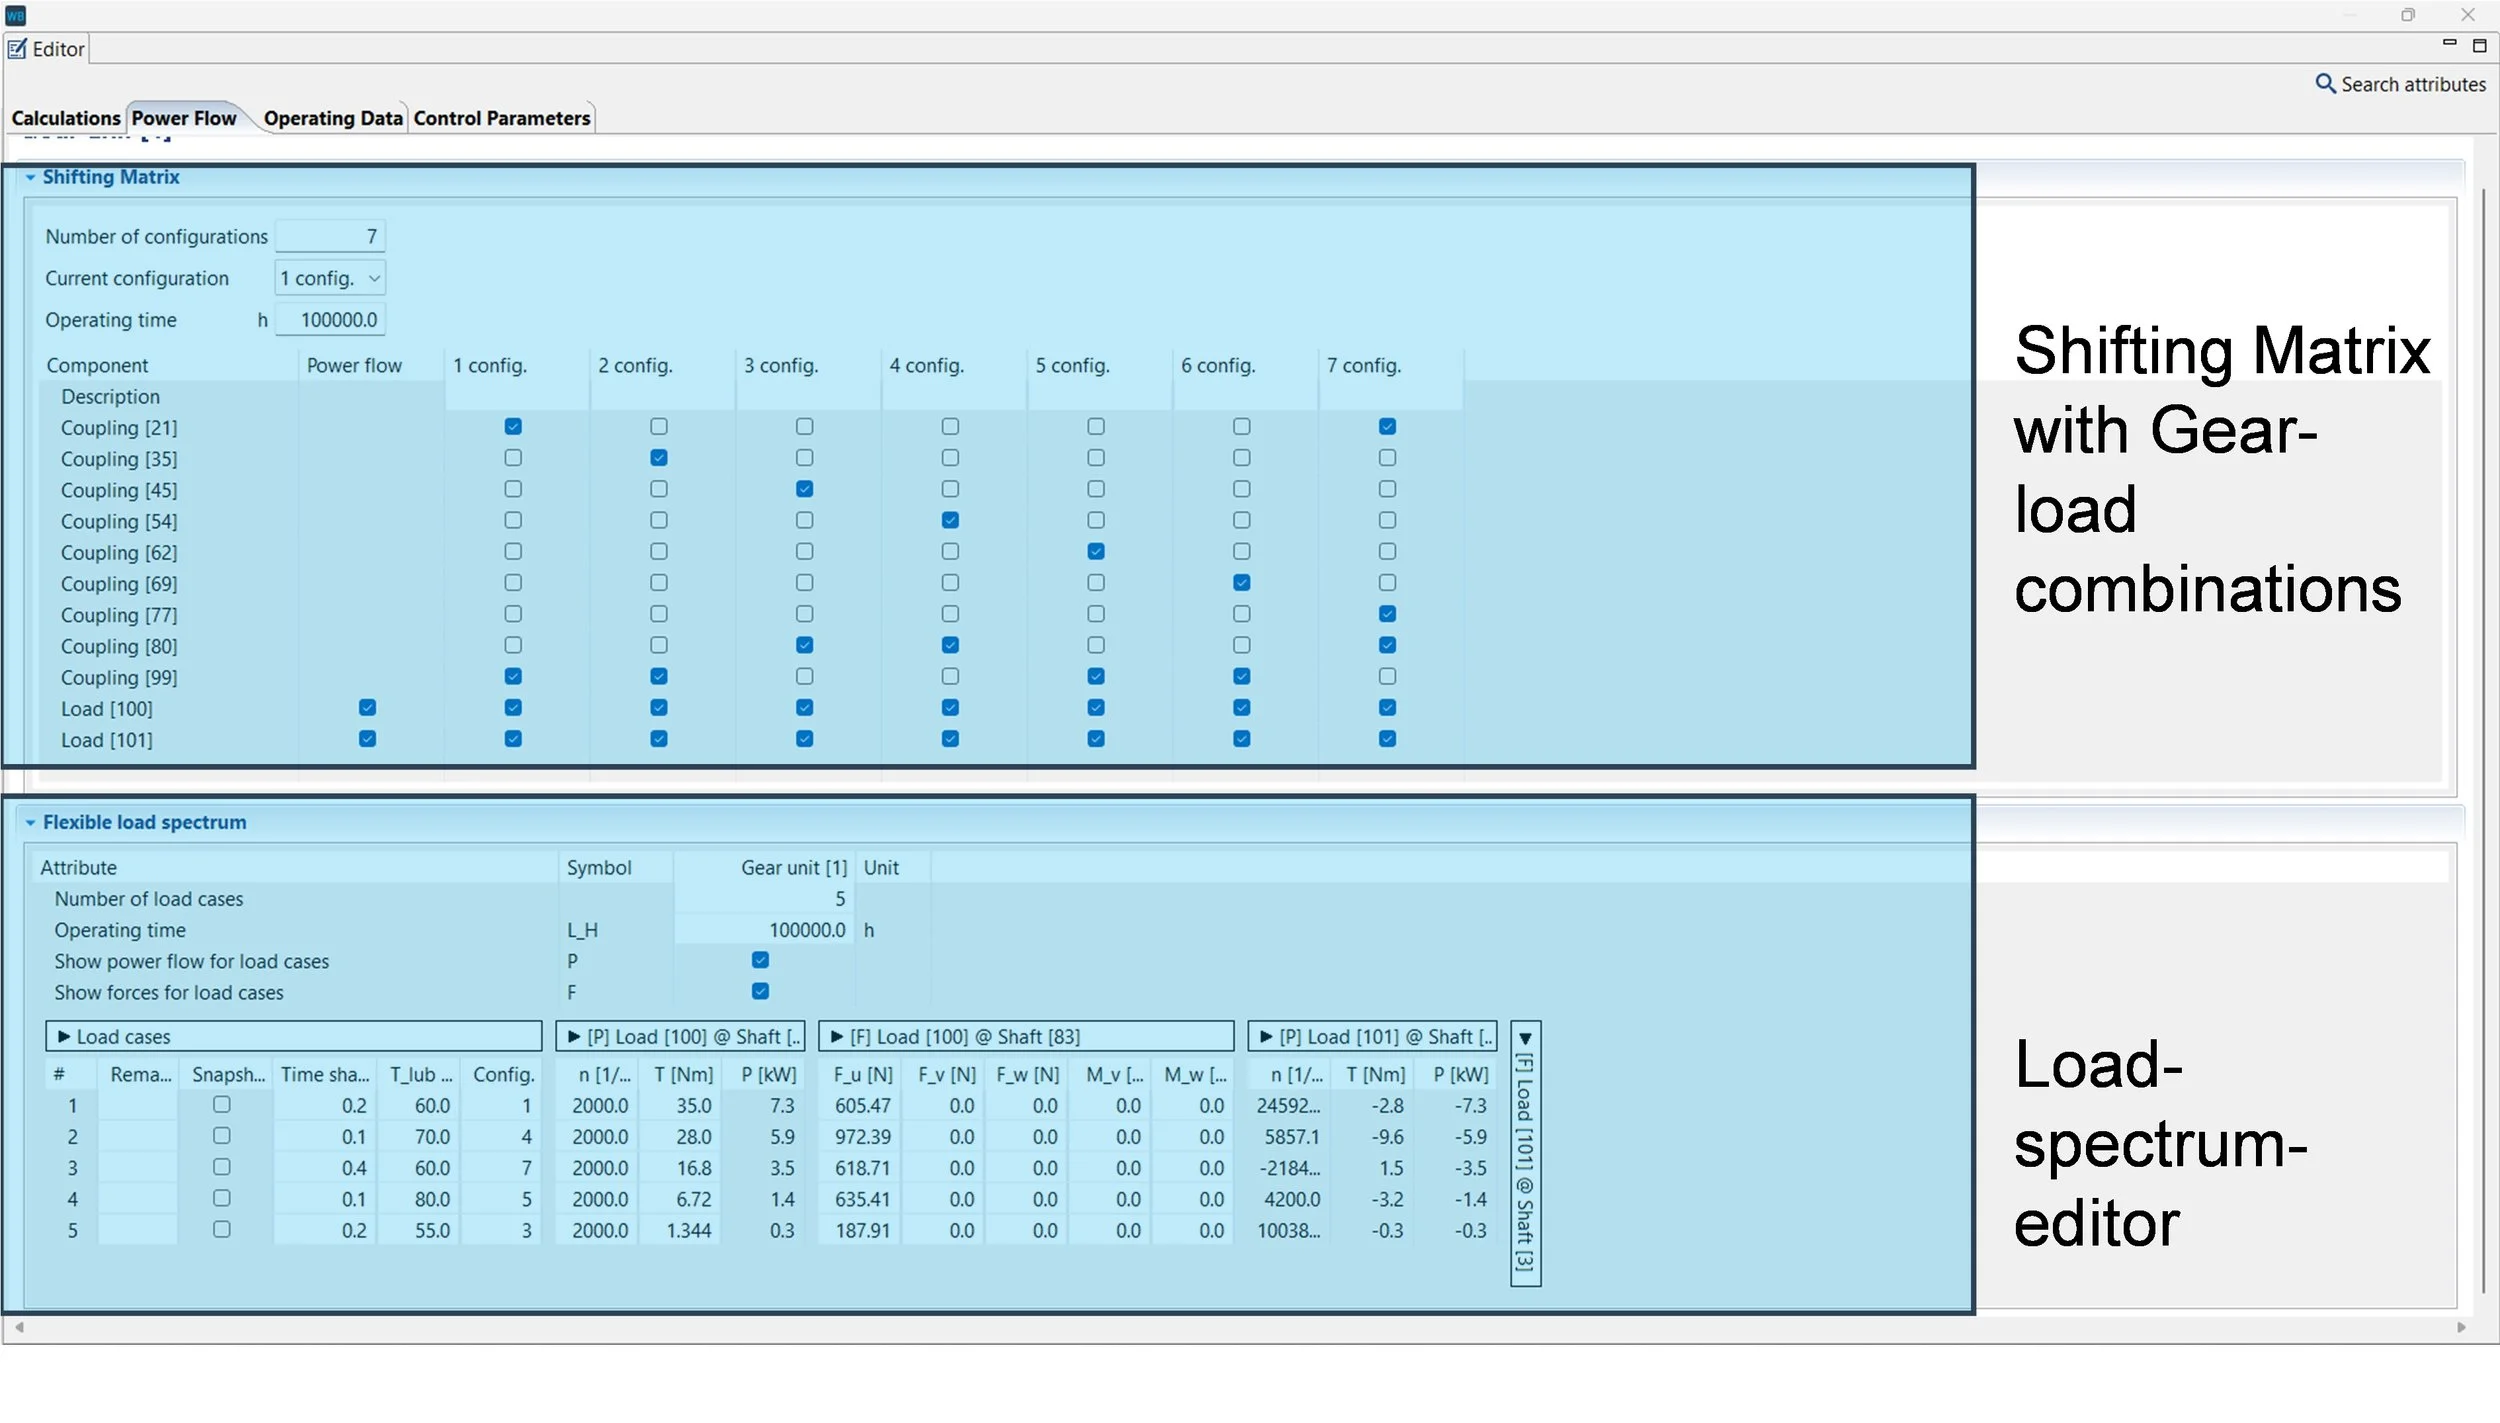Collapse the Flexible load spectrum section
Image resolution: width=2500 pixels, height=1423 pixels.
click(31, 823)
